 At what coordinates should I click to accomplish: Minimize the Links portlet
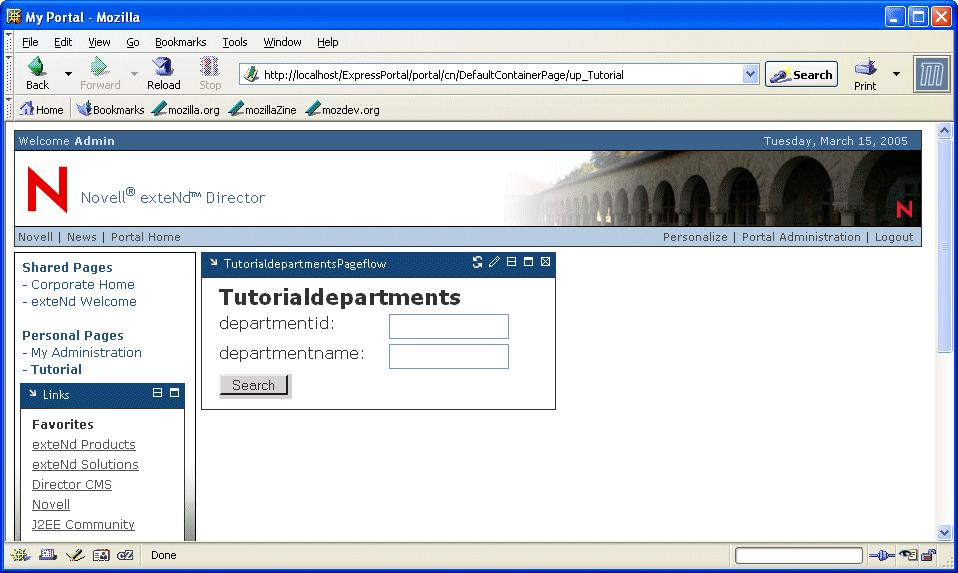click(x=157, y=393)
